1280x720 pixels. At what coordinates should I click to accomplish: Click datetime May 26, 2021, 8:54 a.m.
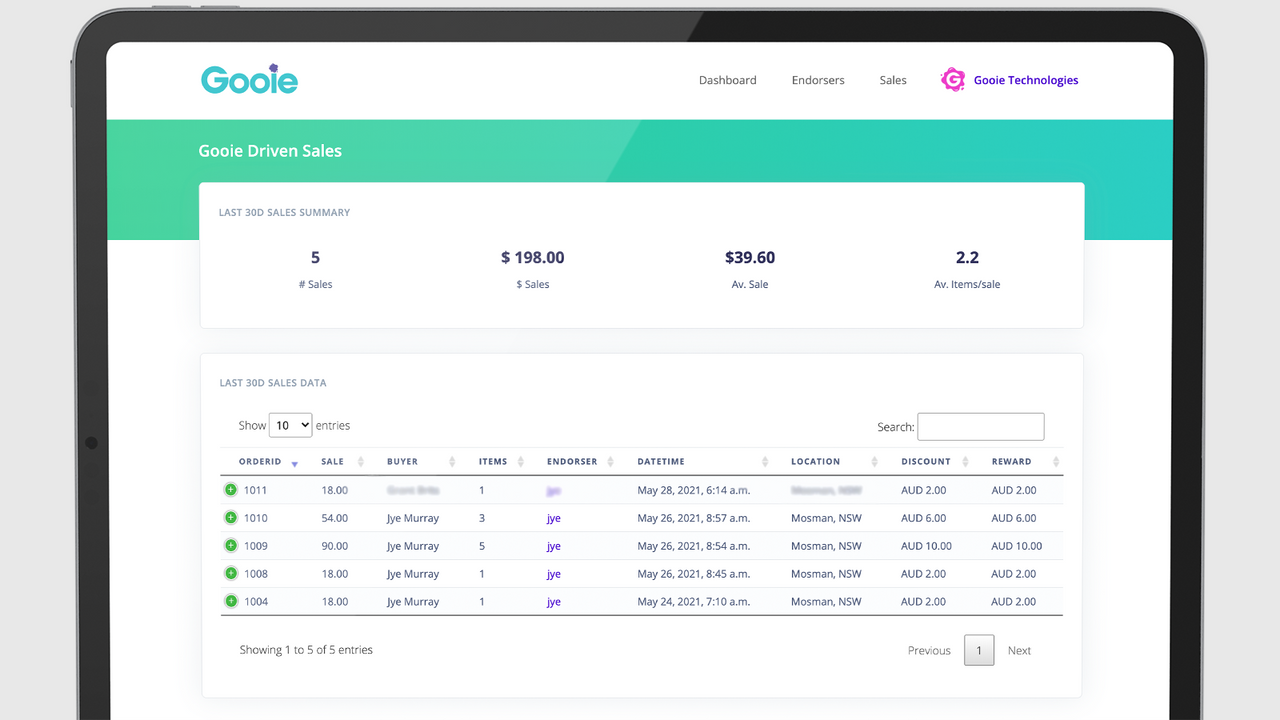pyautogui.click(x=694, y=546)
